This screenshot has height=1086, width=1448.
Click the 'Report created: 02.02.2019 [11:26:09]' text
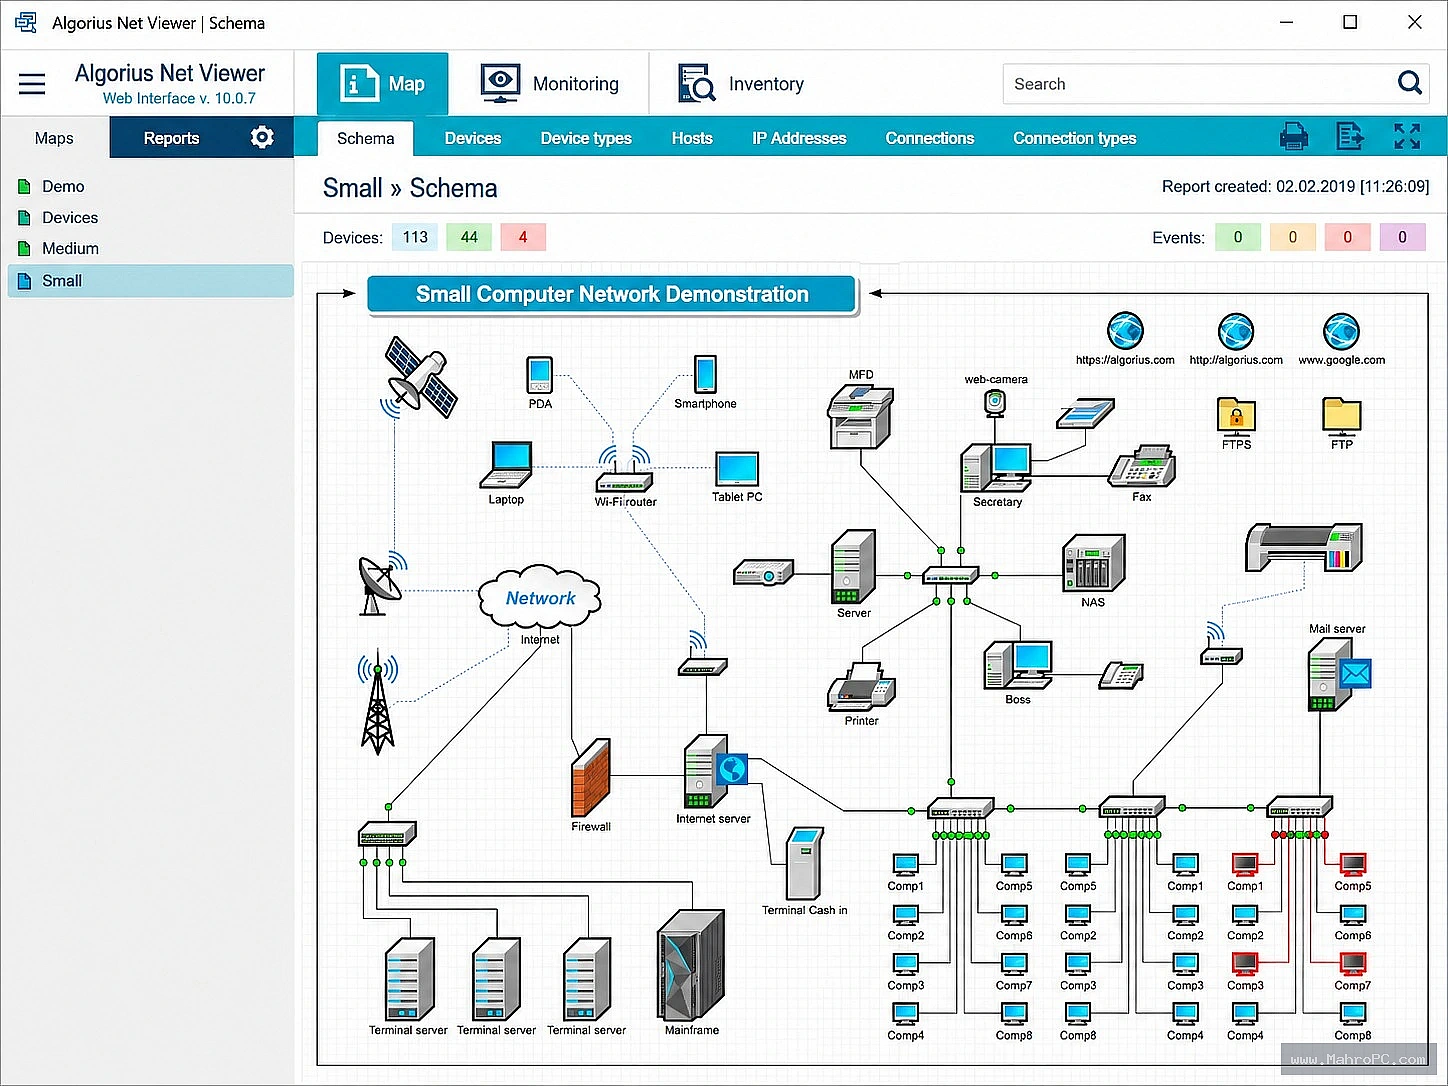click(x=1295, y=186)
